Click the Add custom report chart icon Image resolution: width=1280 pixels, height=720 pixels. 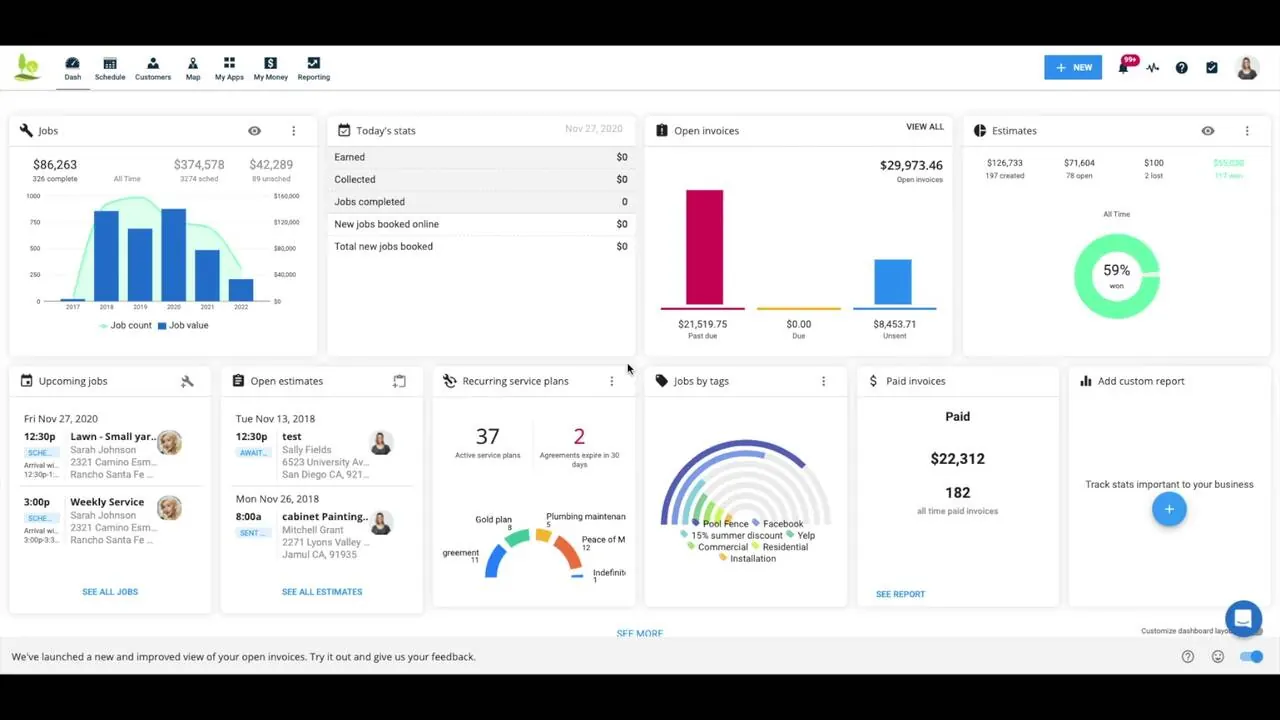pyautogui.click(x=1086, y=381)
